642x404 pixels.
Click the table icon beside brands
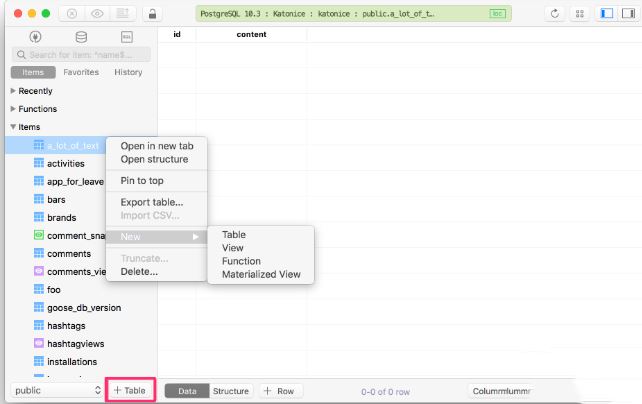point(38,217)
